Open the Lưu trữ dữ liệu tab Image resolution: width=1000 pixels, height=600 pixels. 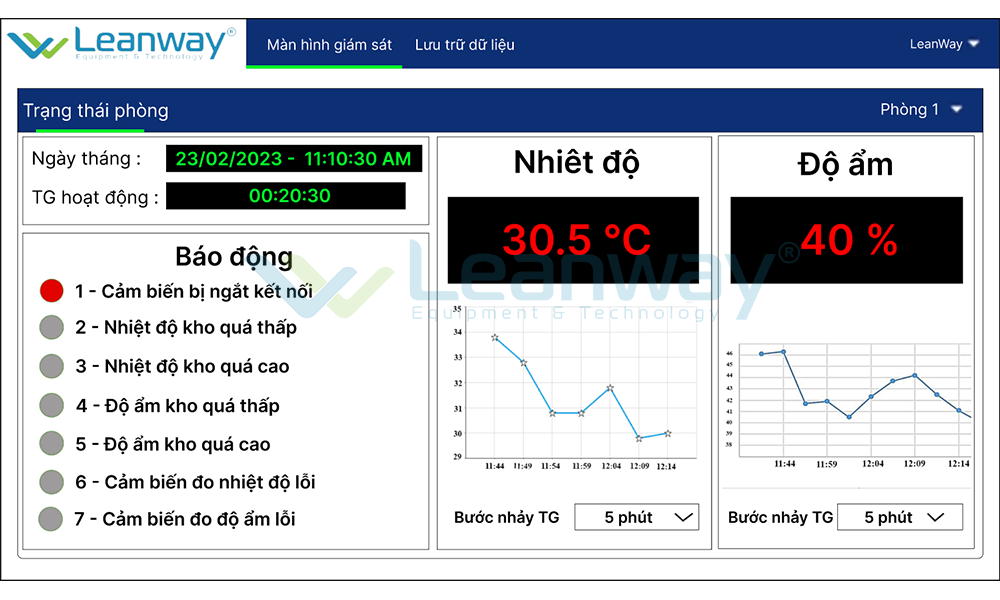coord(464,45)
